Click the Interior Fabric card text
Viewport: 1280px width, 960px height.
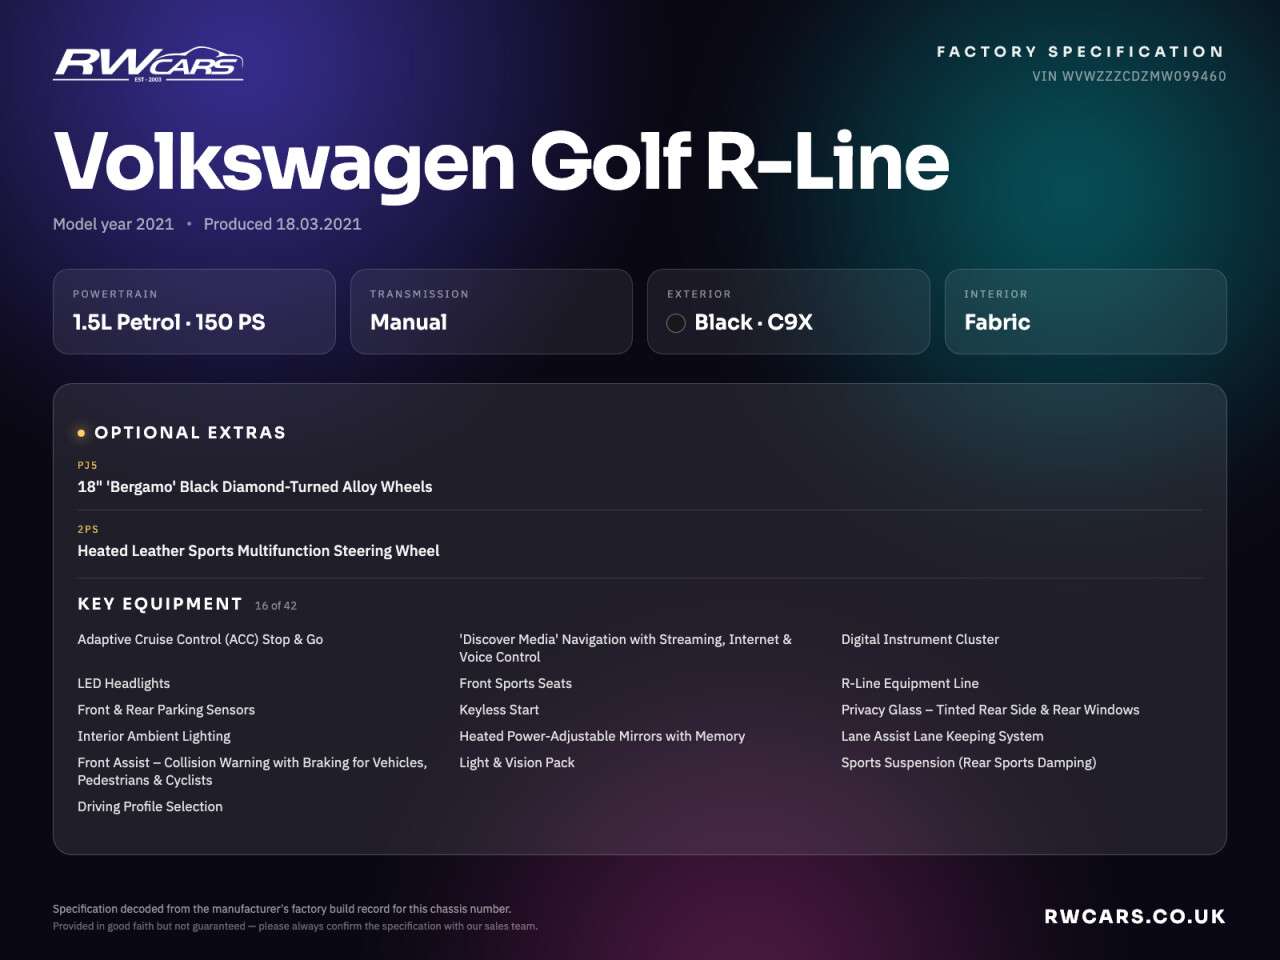[997, 322]
